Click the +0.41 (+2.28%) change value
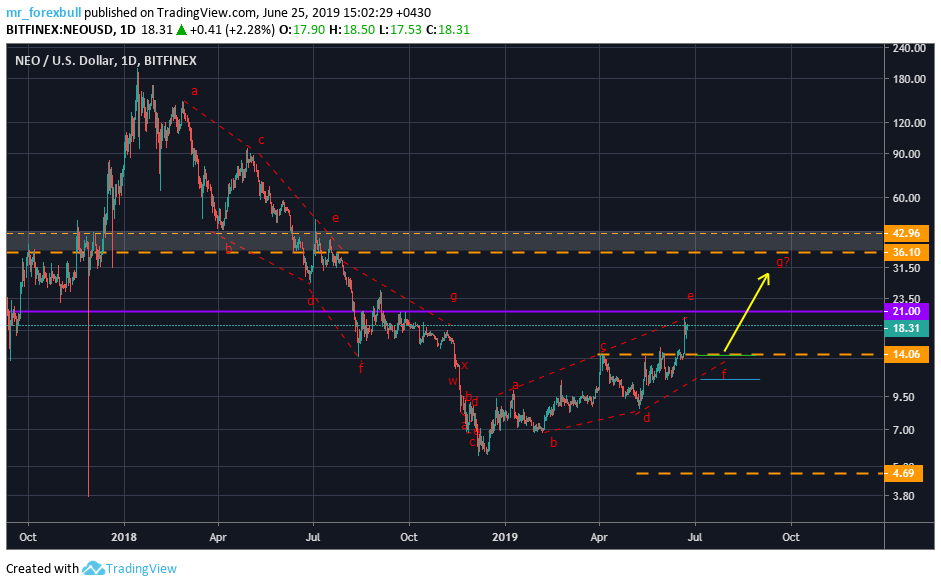 (x=232, y=29)
